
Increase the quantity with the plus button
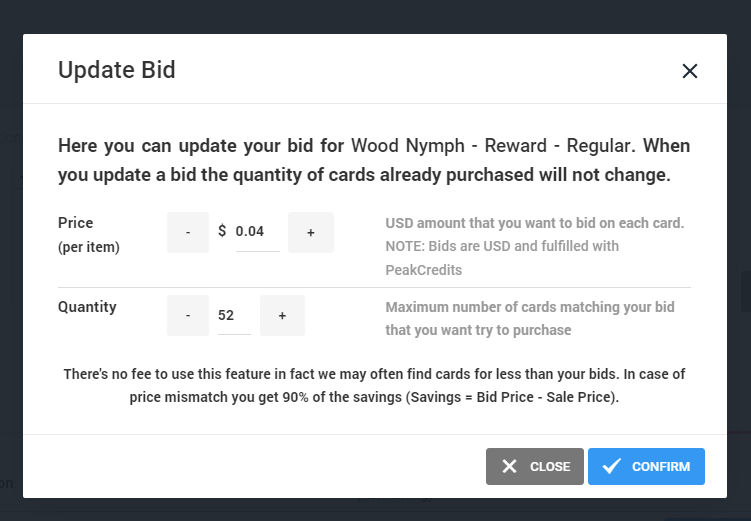pos(282,315)
